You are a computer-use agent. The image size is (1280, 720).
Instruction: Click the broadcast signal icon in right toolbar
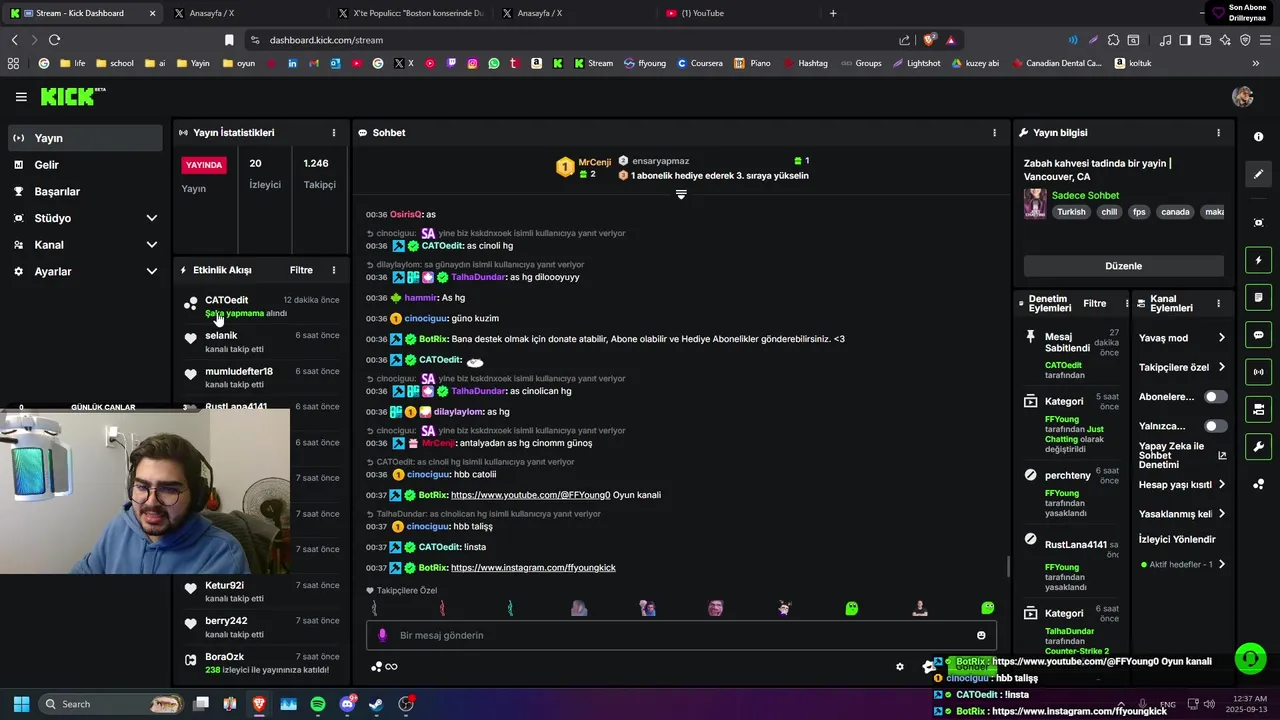[1258, 372]
